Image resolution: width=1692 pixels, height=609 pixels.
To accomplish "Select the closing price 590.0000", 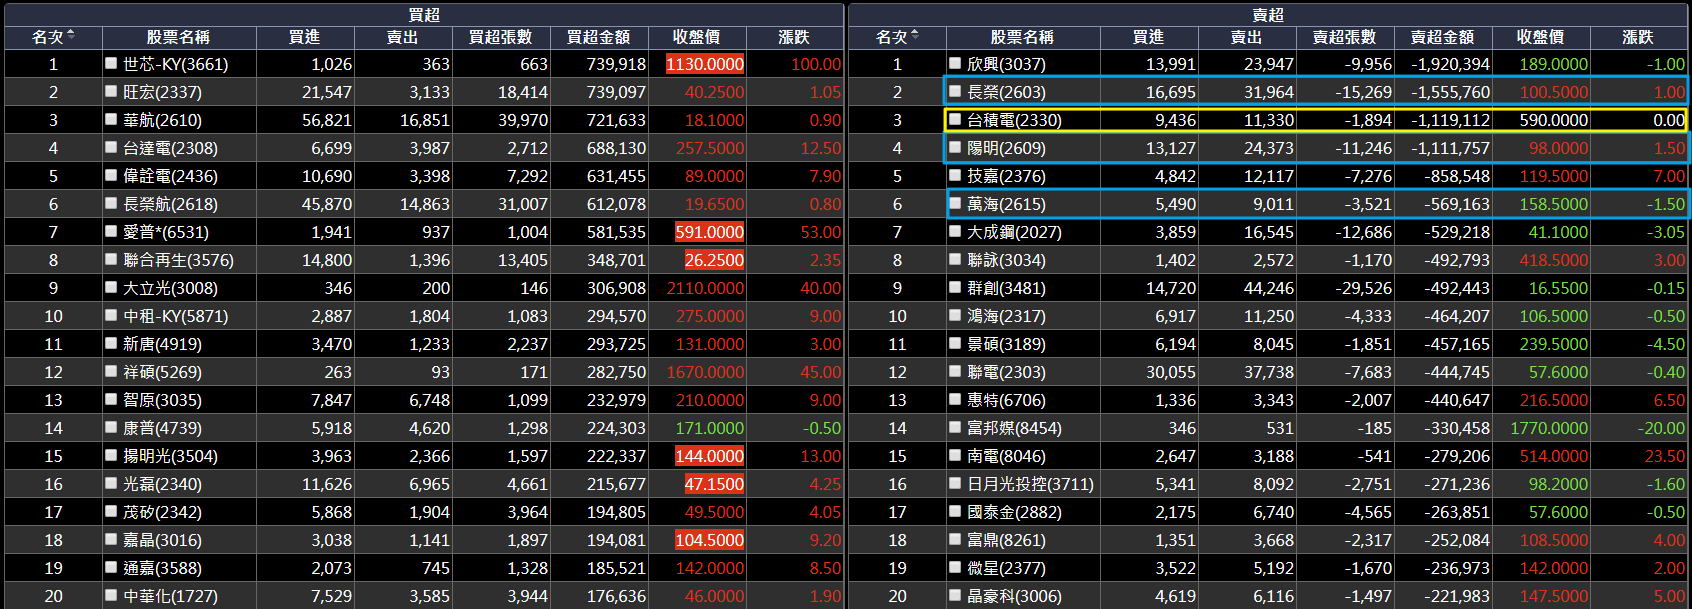I will pyautogui.click(x=1553, y=120).
